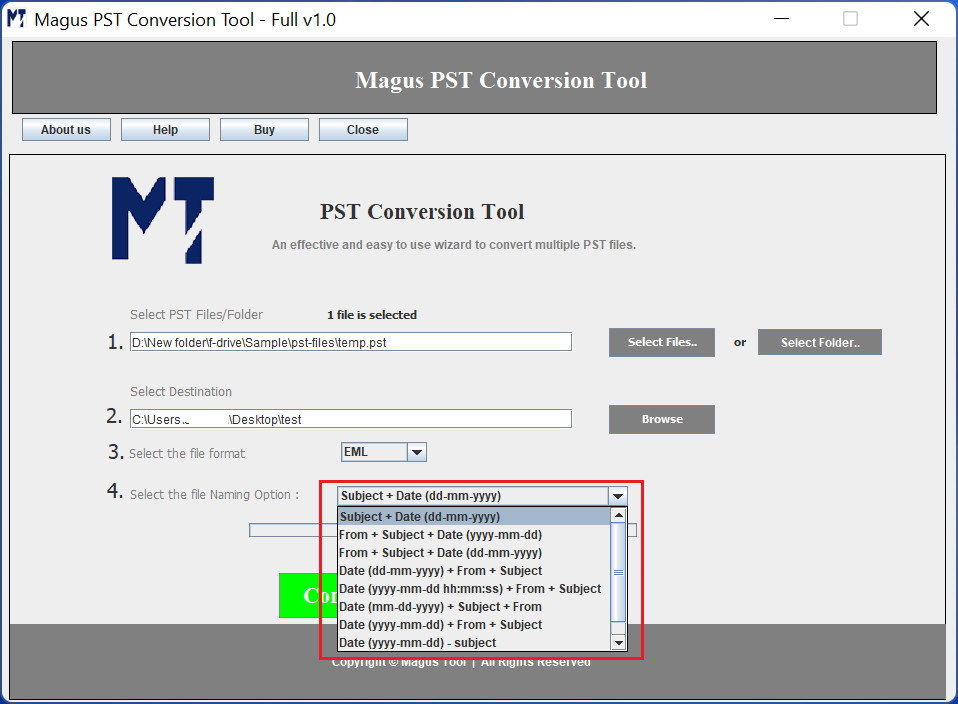Viewport: 958px width, 704px height.
Task: Choose From + Subject + Date (yyyy-mm-dd) option
Action: [x=440, y=535]
